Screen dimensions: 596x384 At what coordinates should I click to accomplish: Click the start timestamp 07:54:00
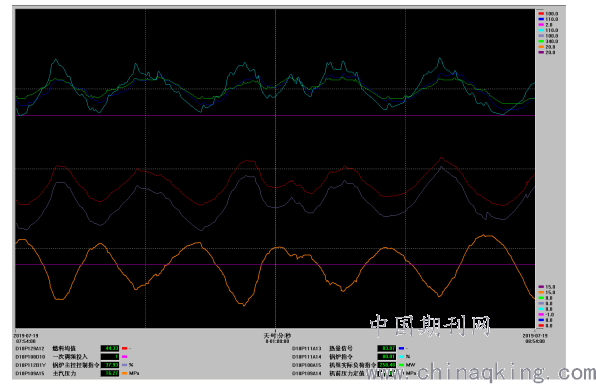point(26,341)
